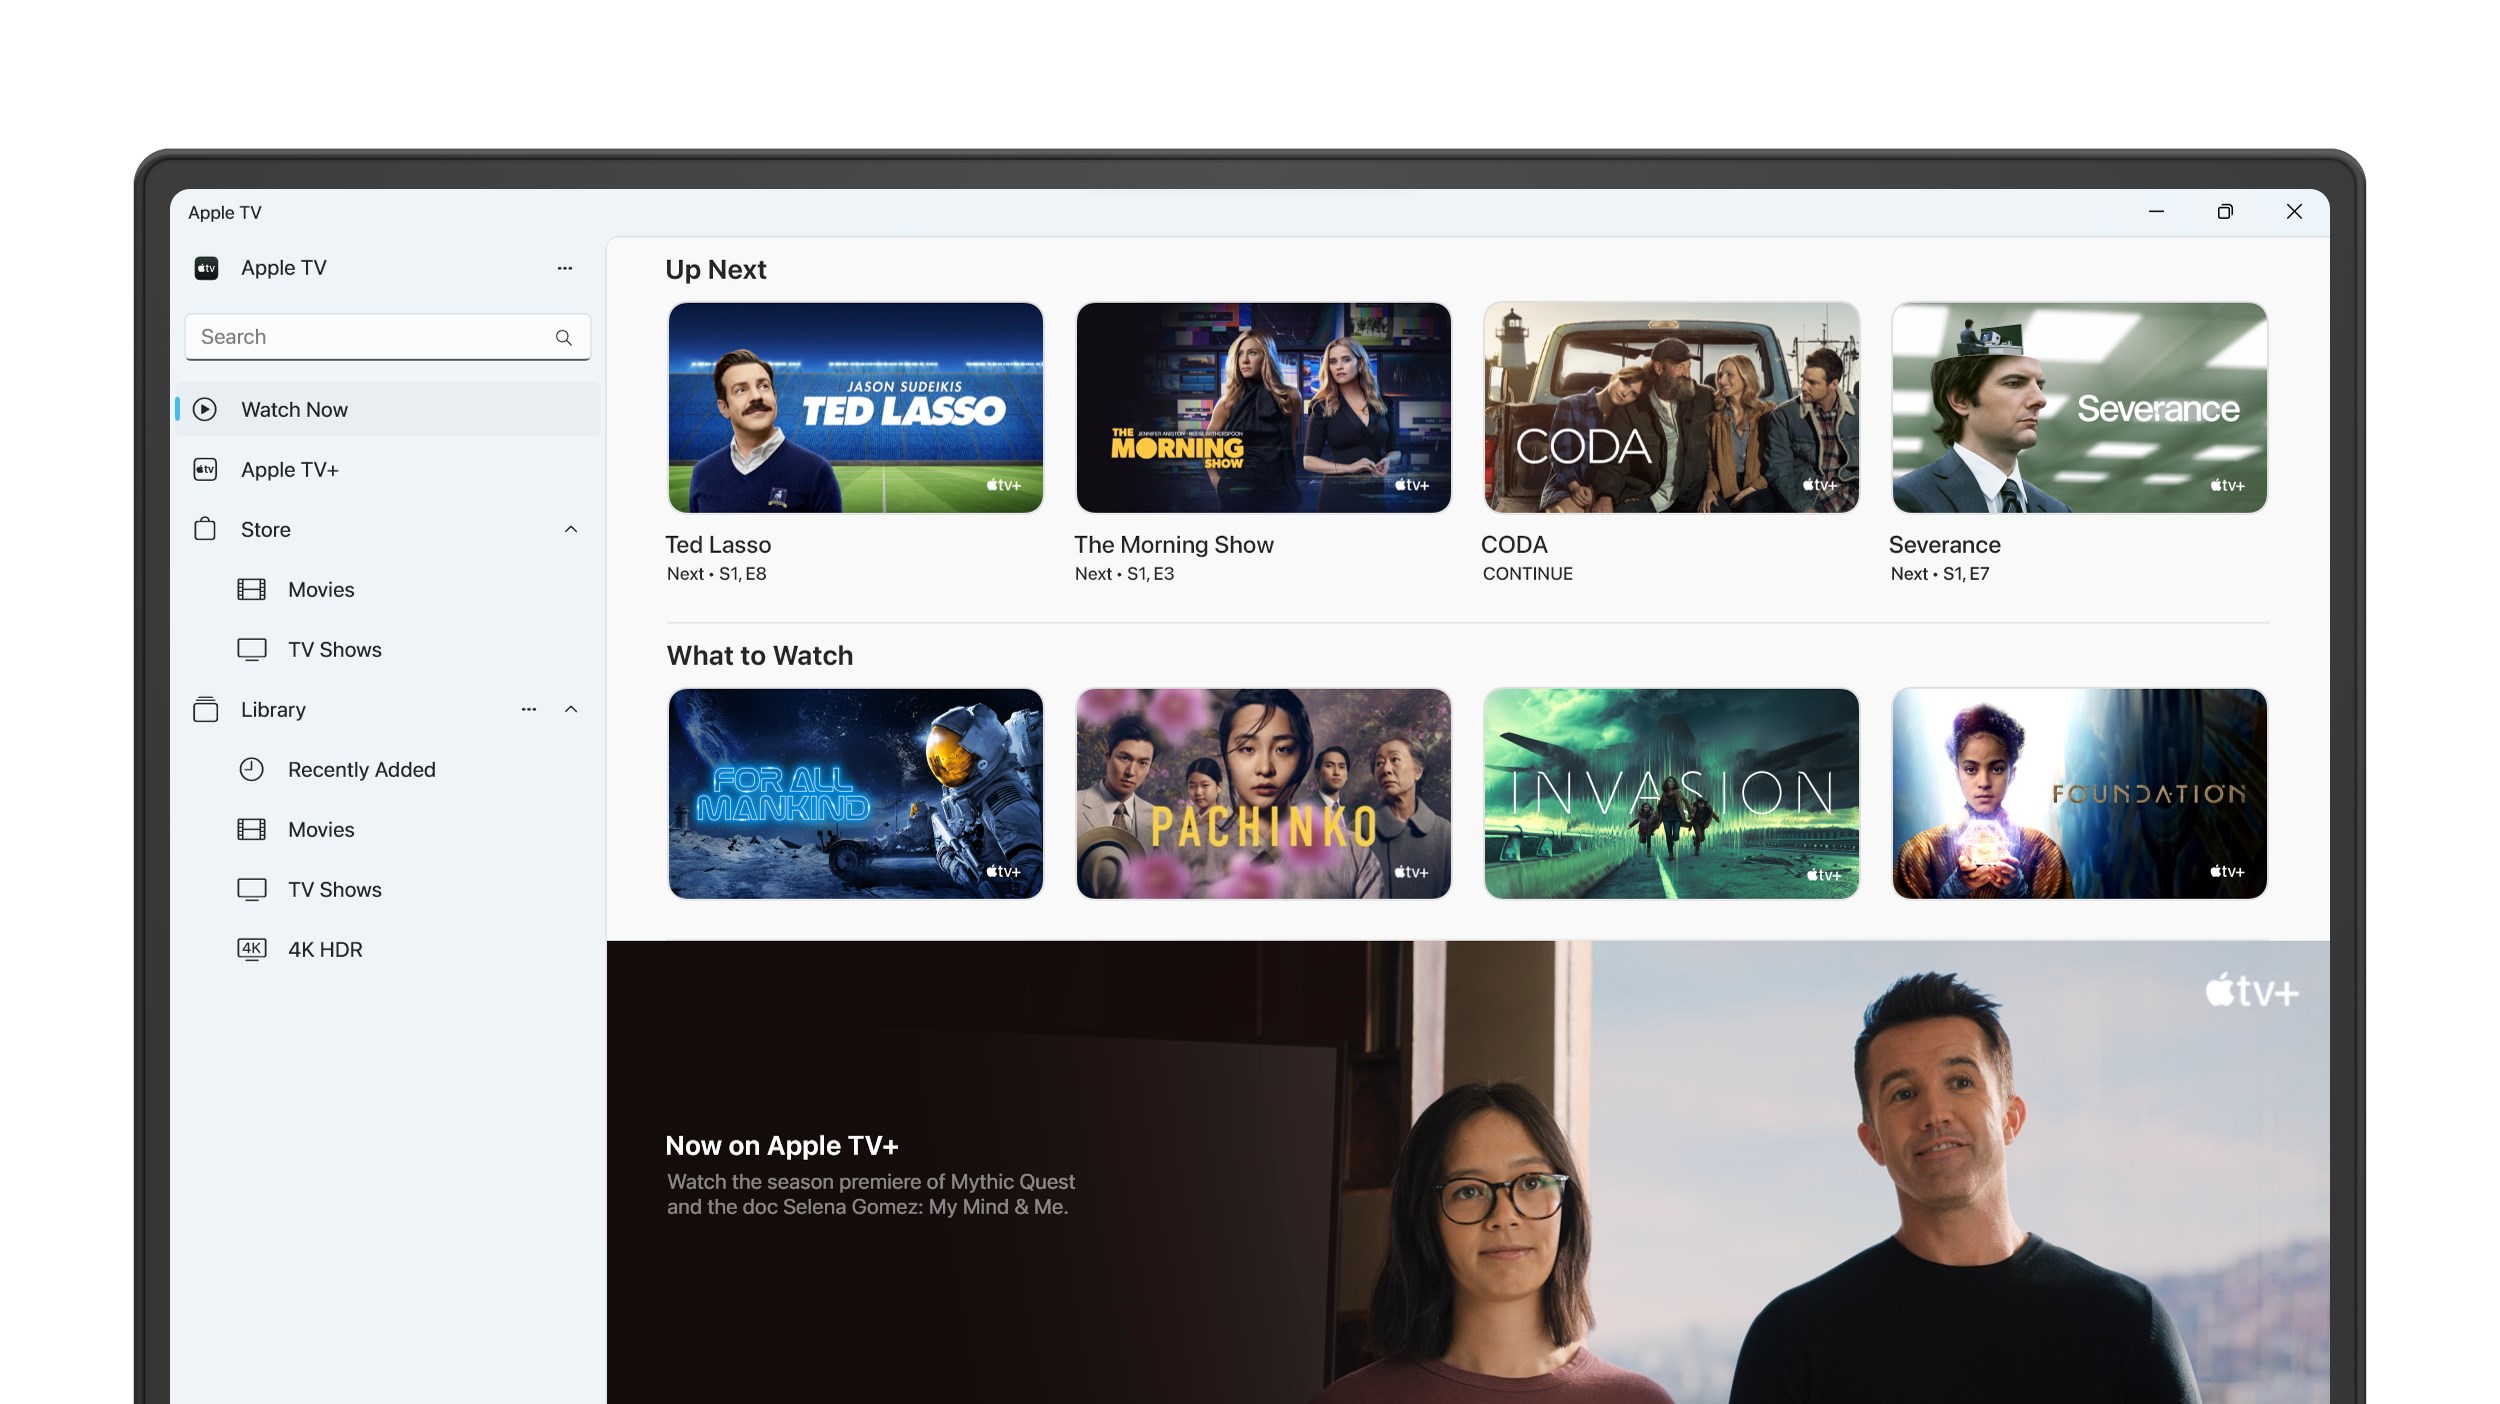Select the Movies film icon under Store
This screenshot has width=2500, height=1404.
point(251,589)
